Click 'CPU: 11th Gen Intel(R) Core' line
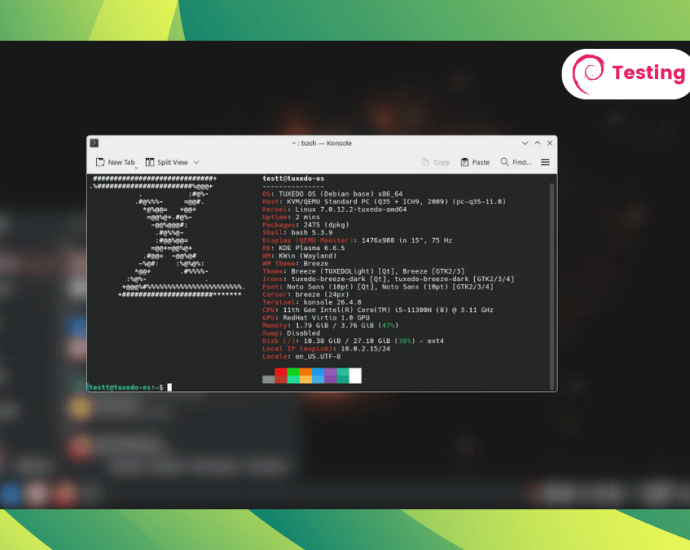 point(378,310)
